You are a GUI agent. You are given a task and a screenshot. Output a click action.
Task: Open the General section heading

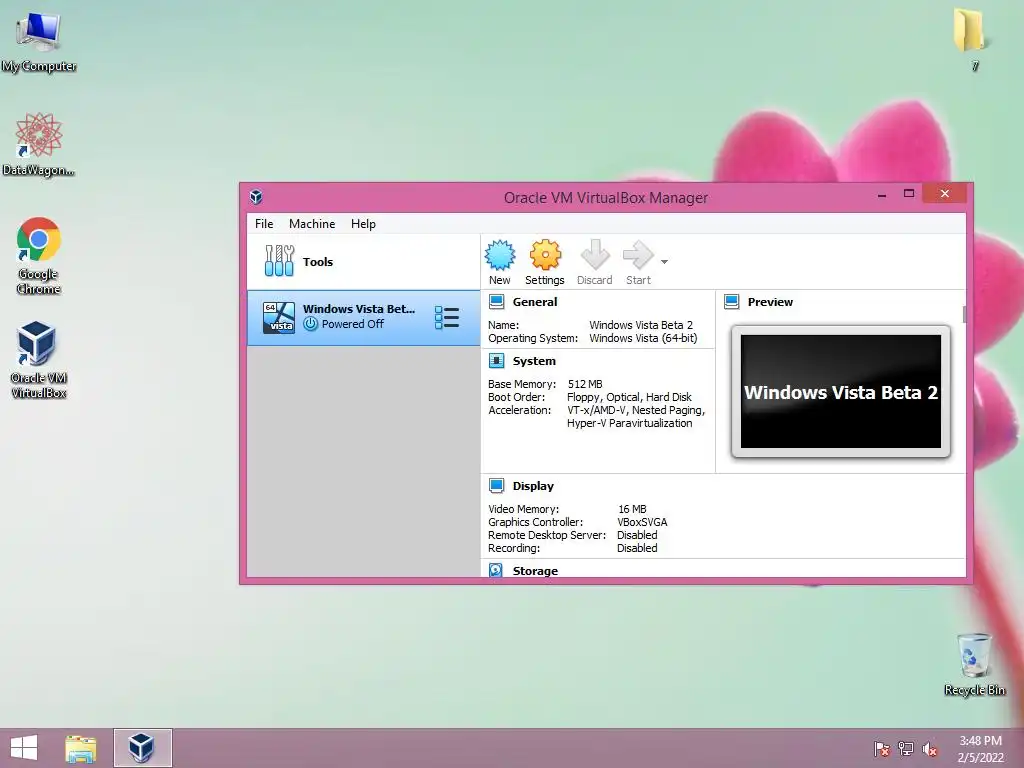535,302
